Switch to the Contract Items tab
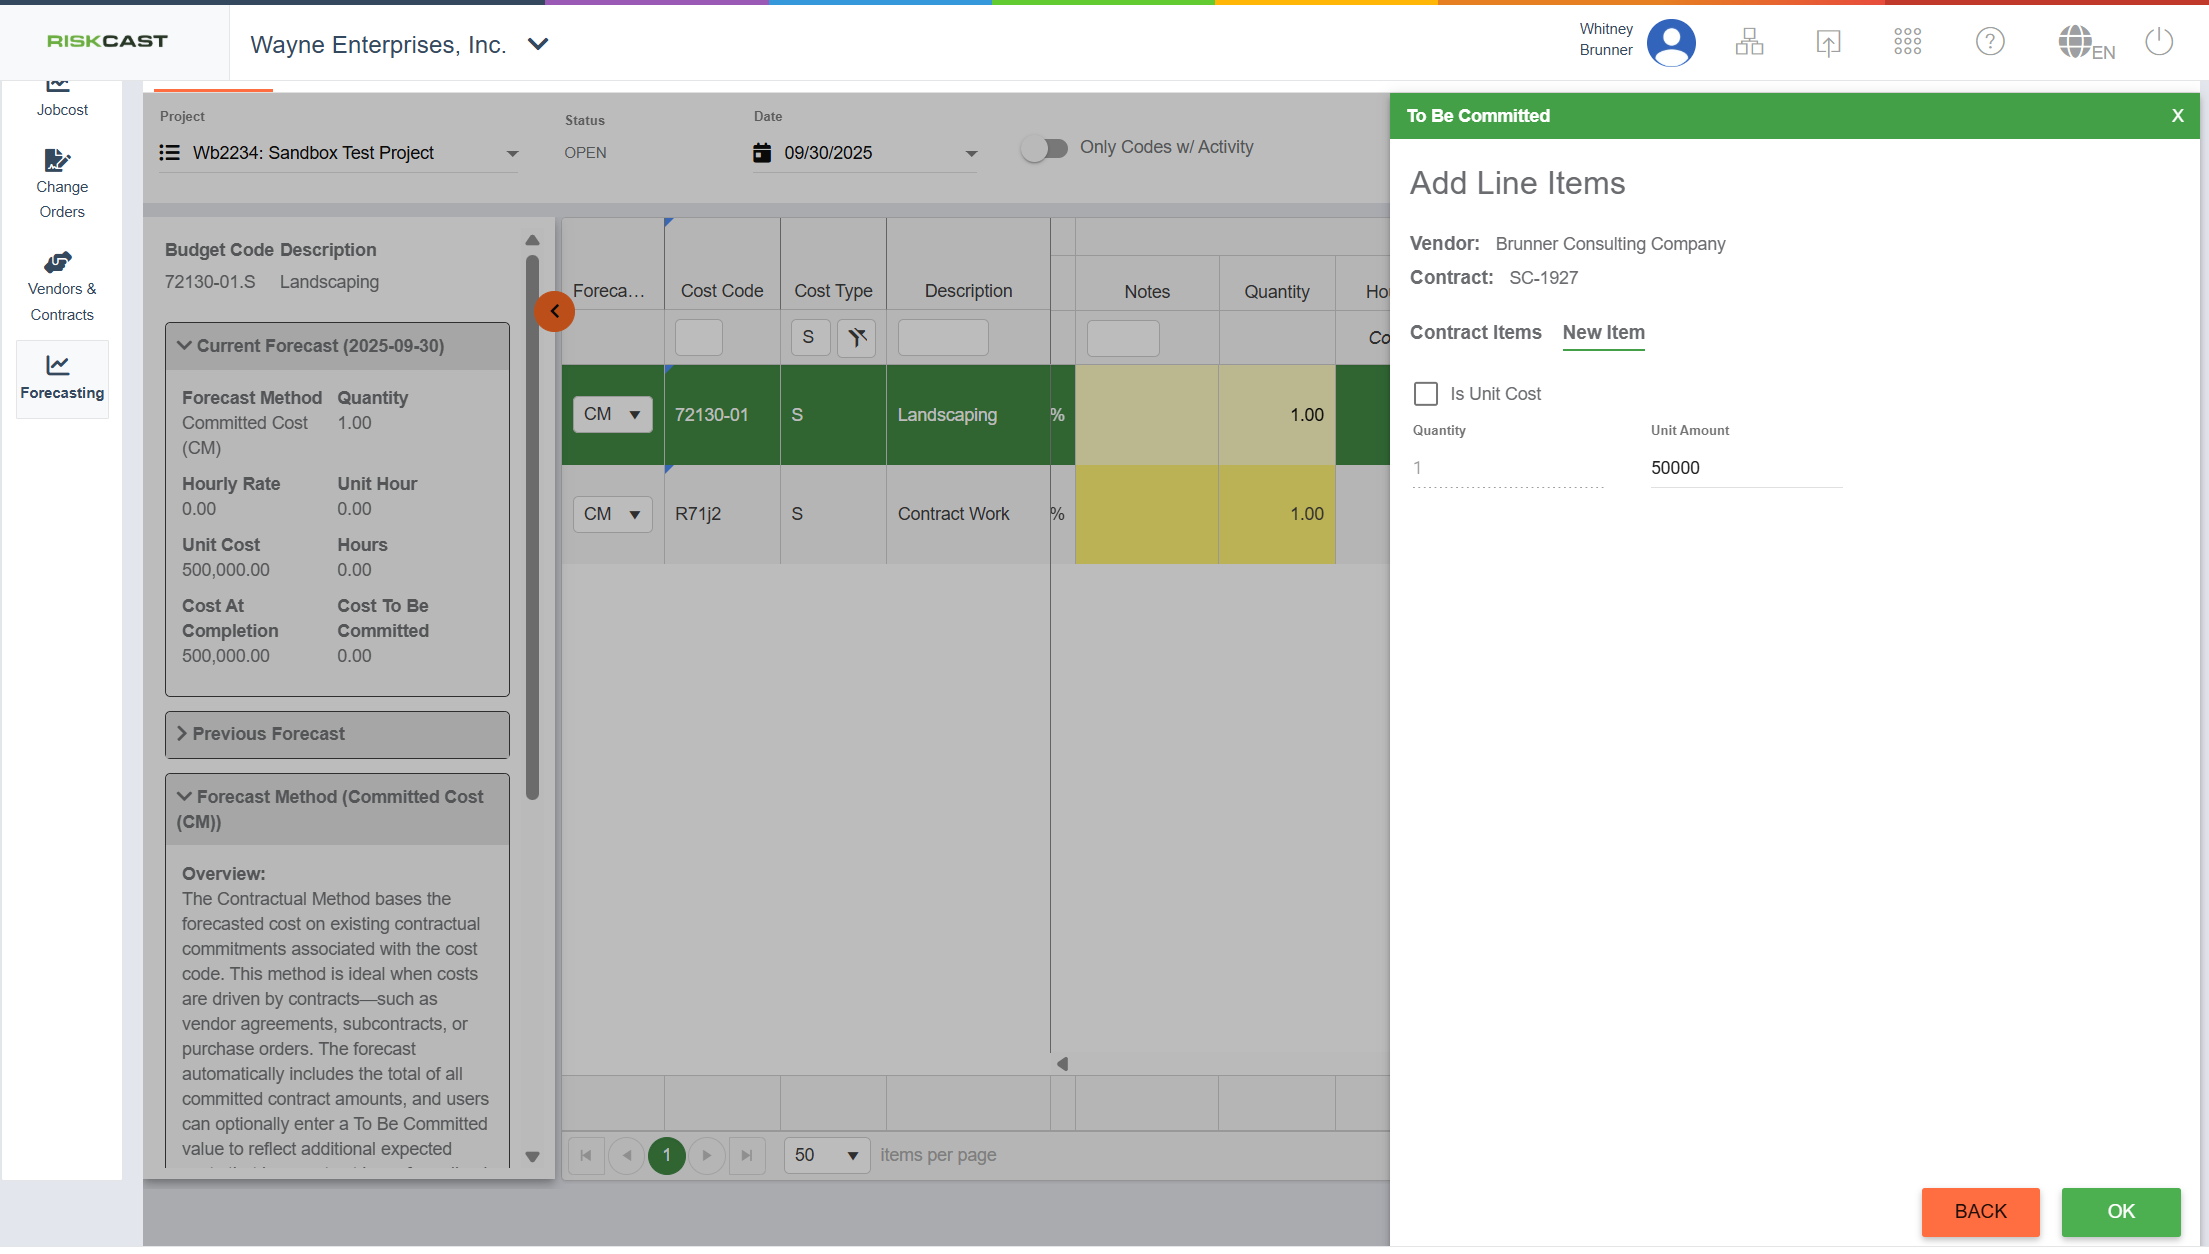The width and height of the screenshot is (2209, 1254). (x=1475, y=333)
